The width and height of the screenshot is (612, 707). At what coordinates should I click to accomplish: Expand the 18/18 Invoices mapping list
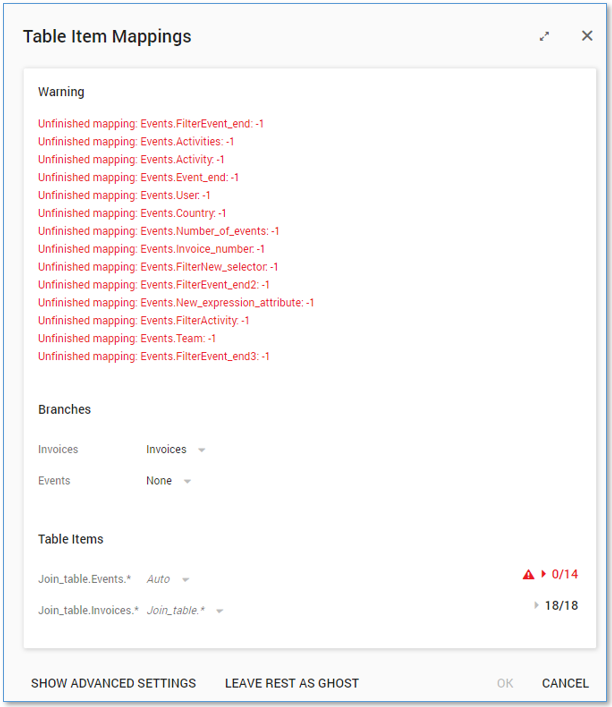coord(537,606)
